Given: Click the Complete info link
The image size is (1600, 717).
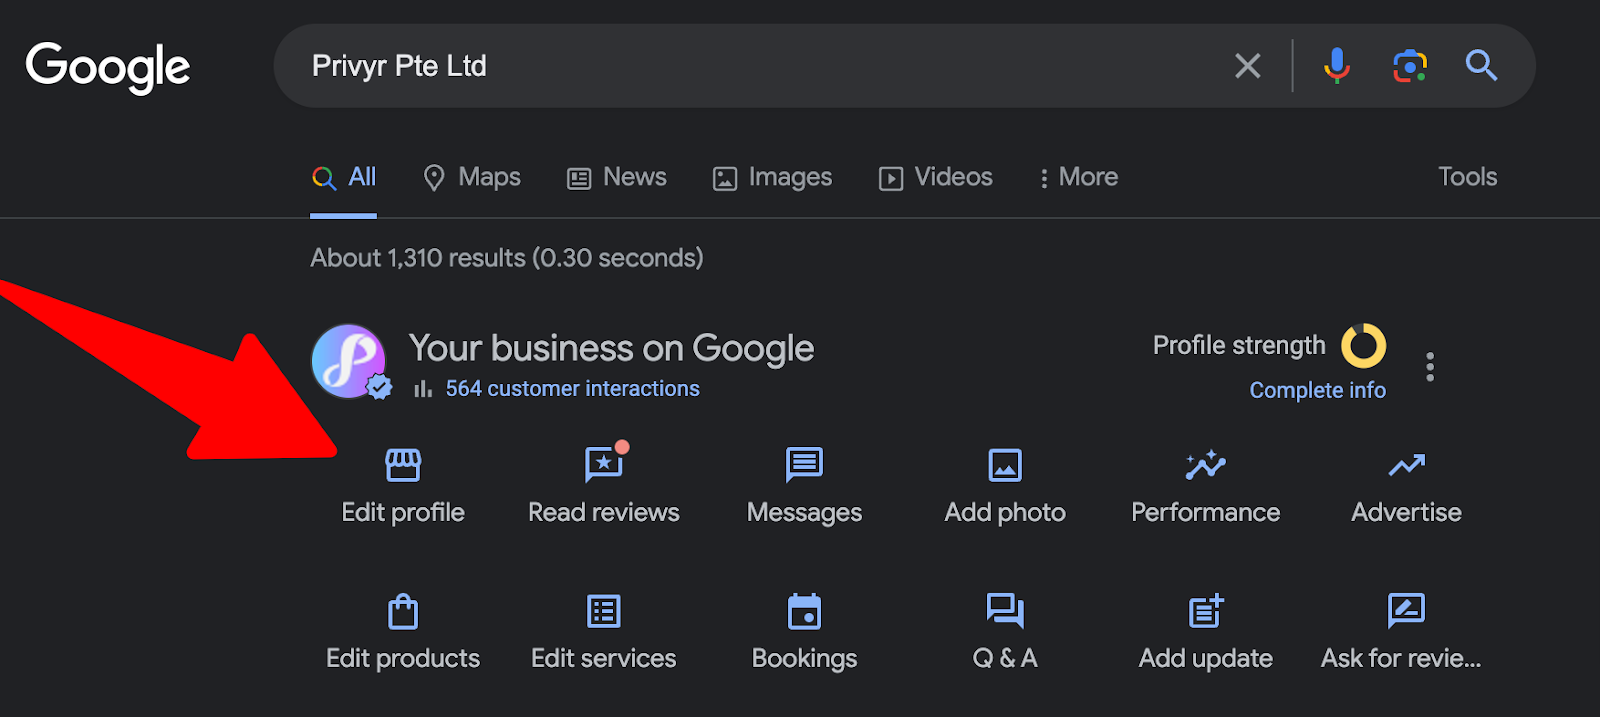Looking at the screenshot, I should pyautogui.click(x=1317, y=390).
